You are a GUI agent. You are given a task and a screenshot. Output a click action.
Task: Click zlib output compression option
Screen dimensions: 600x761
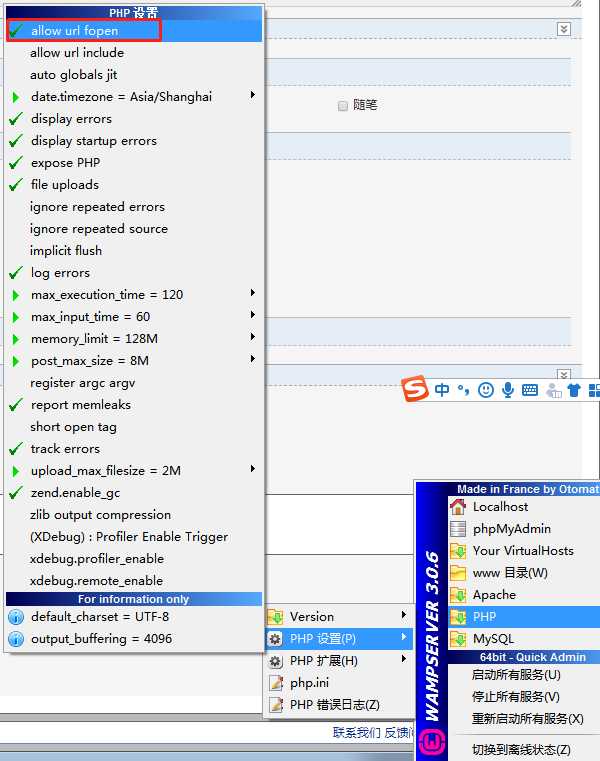(134, 514)
